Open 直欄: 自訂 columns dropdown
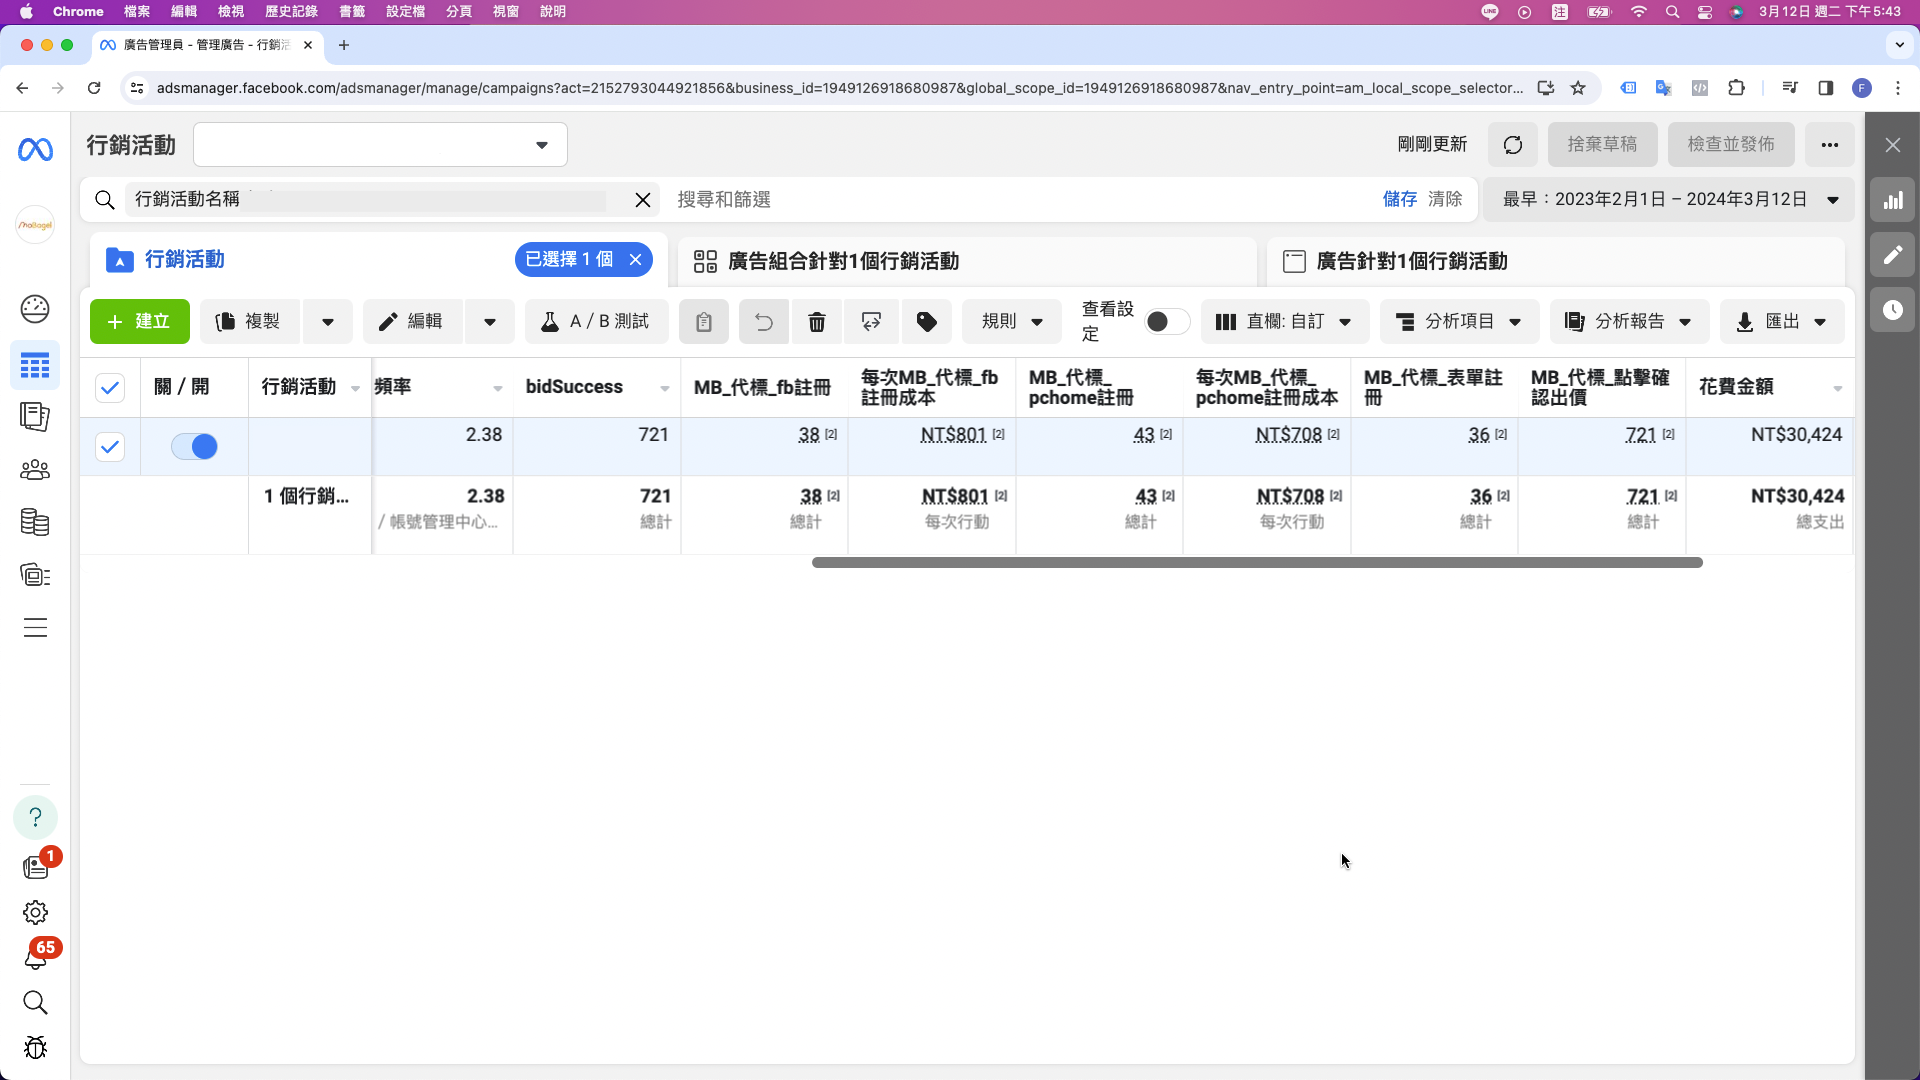The width and height of the screenshot is (1920, 1080). [x=1285, y=322]
